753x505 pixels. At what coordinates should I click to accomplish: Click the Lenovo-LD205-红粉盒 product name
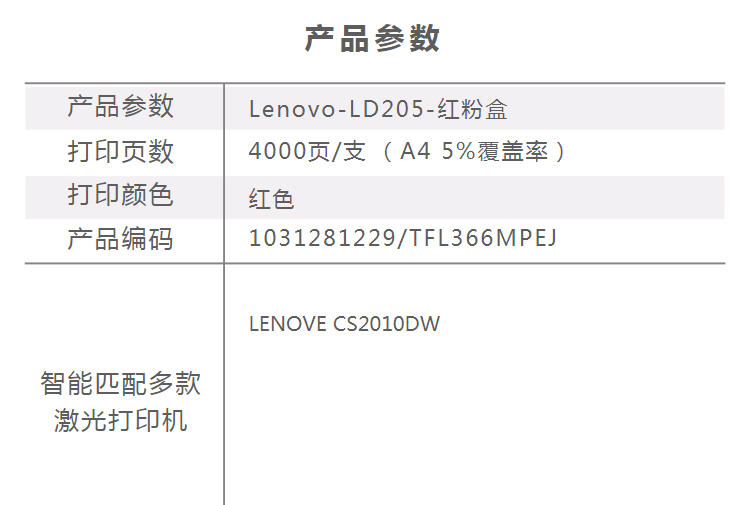(x=378, y=109)
